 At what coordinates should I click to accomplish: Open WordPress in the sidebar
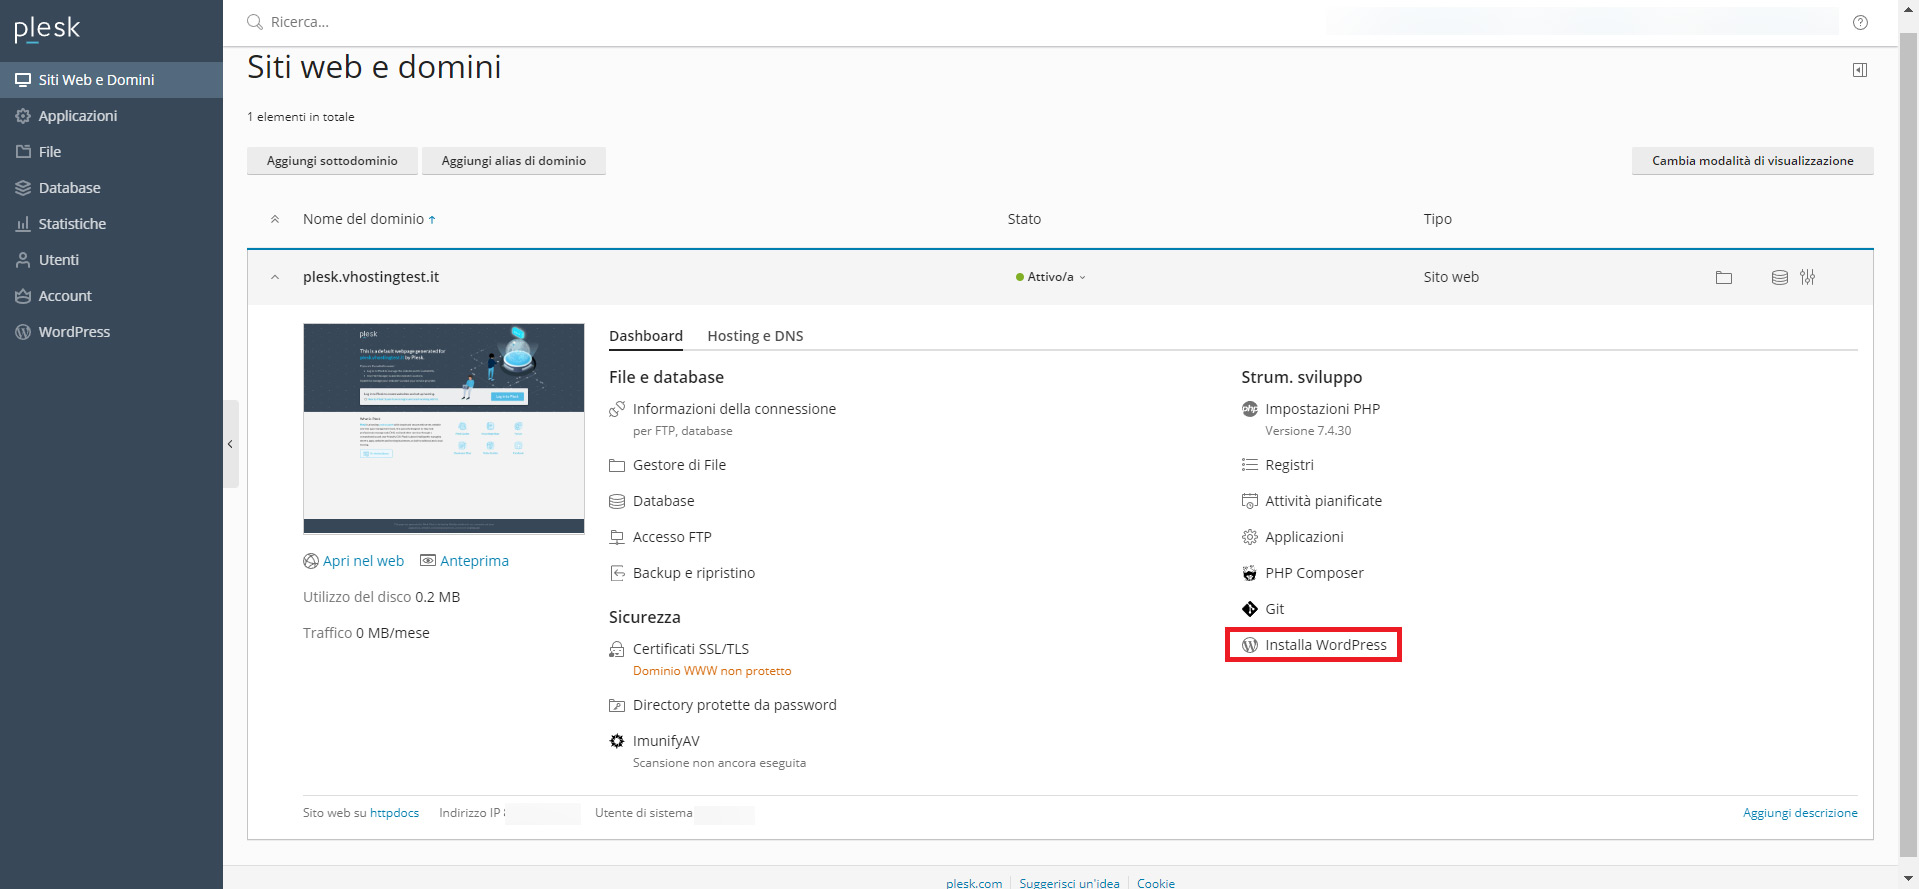111,332
